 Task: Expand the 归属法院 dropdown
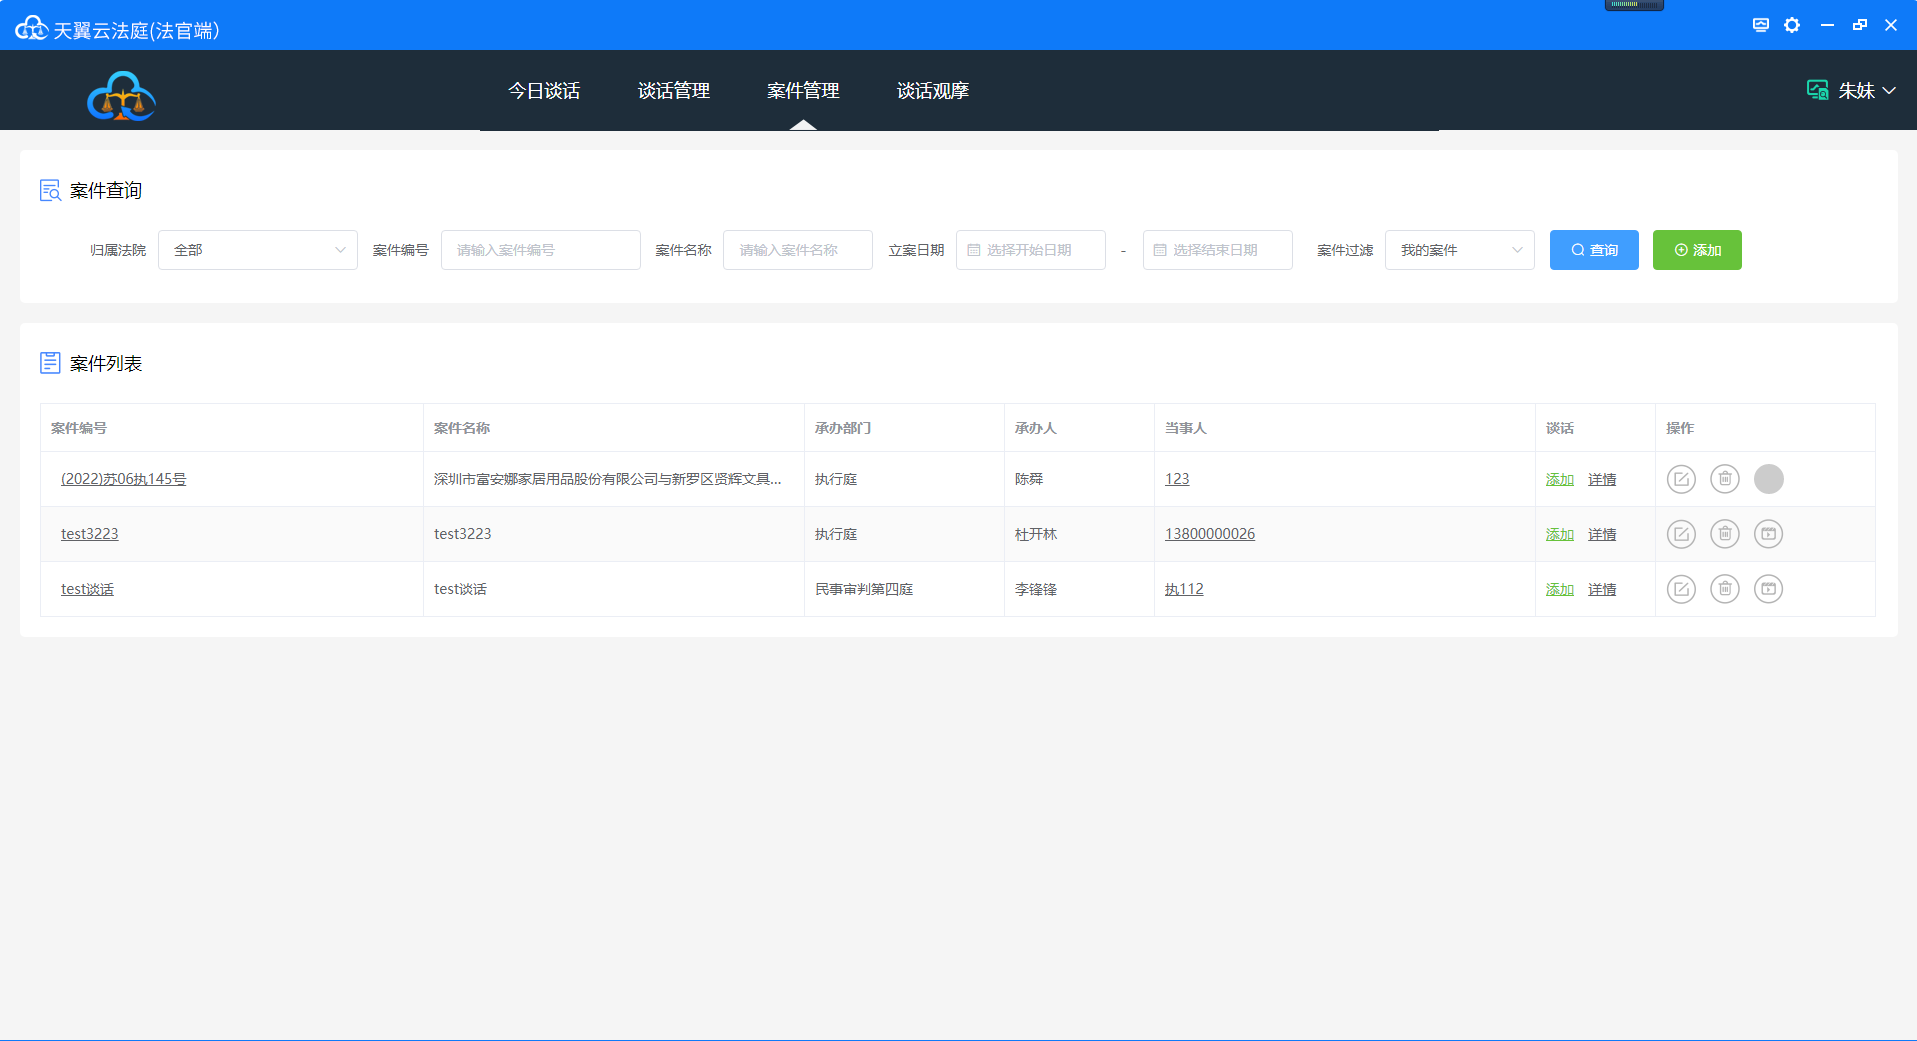257,250
